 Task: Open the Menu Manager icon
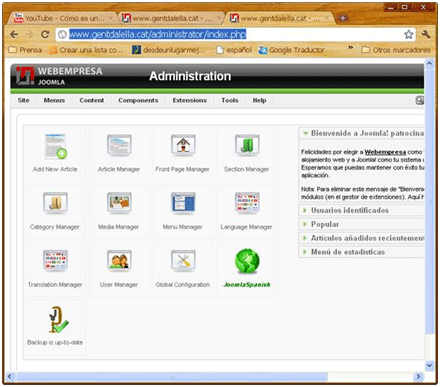point(183,203)
